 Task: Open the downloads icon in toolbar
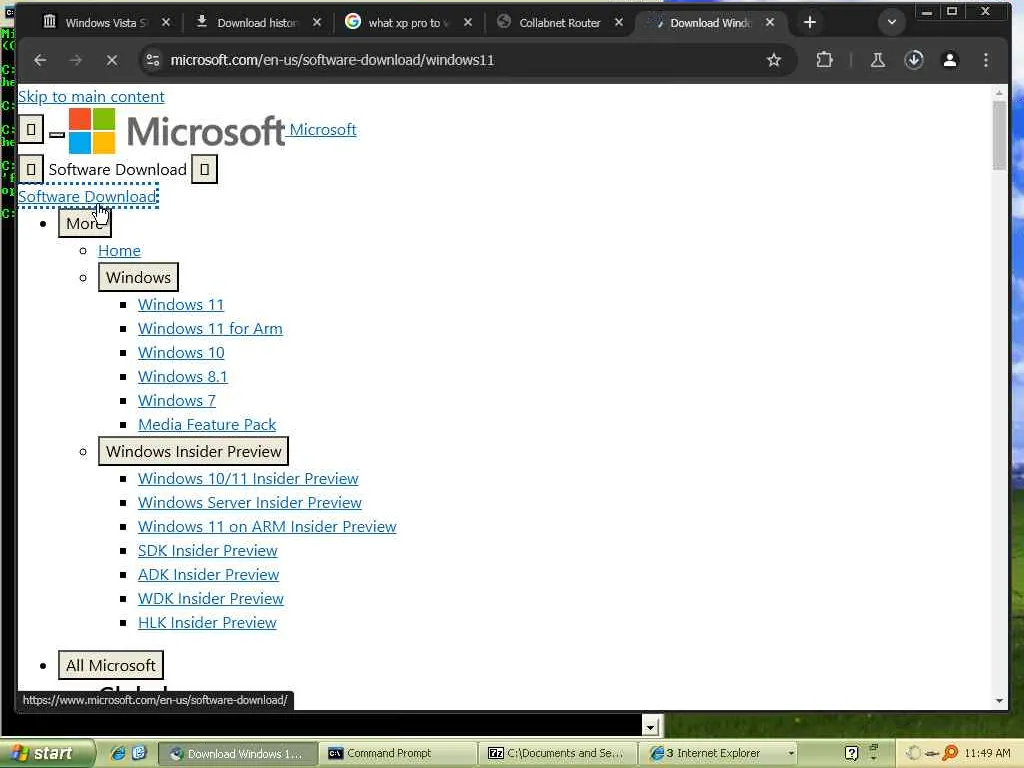tap(914, 60)
